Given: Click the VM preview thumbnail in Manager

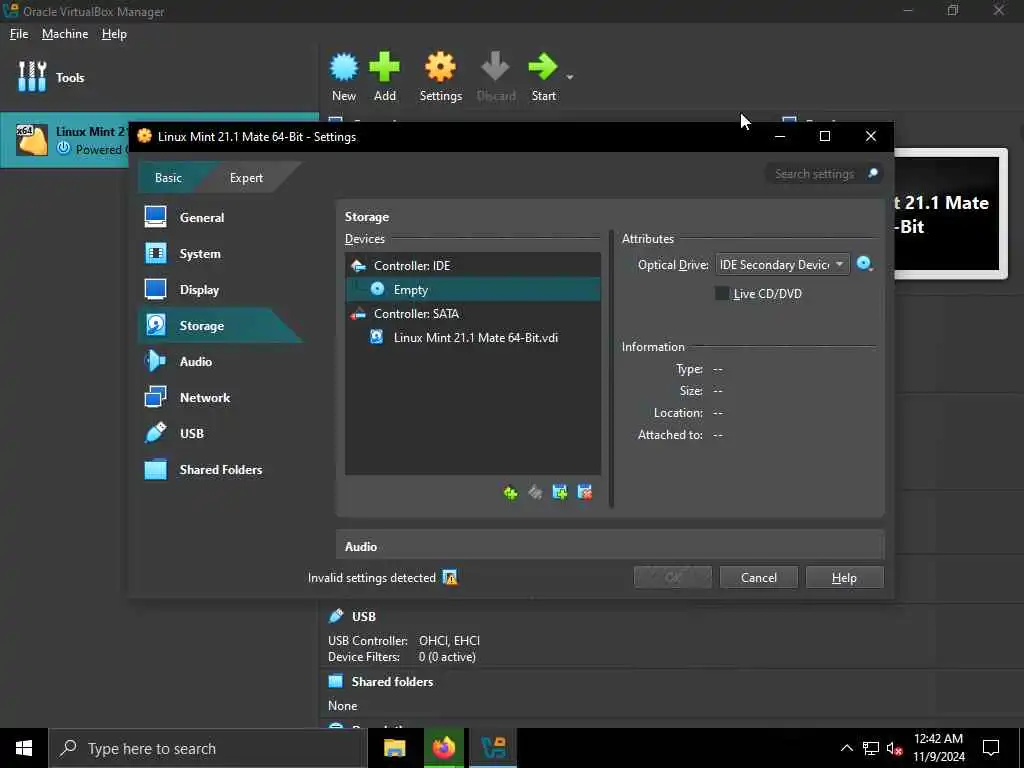Looking at the screenshot, I should pyautogui.click(x=951, y=214).
